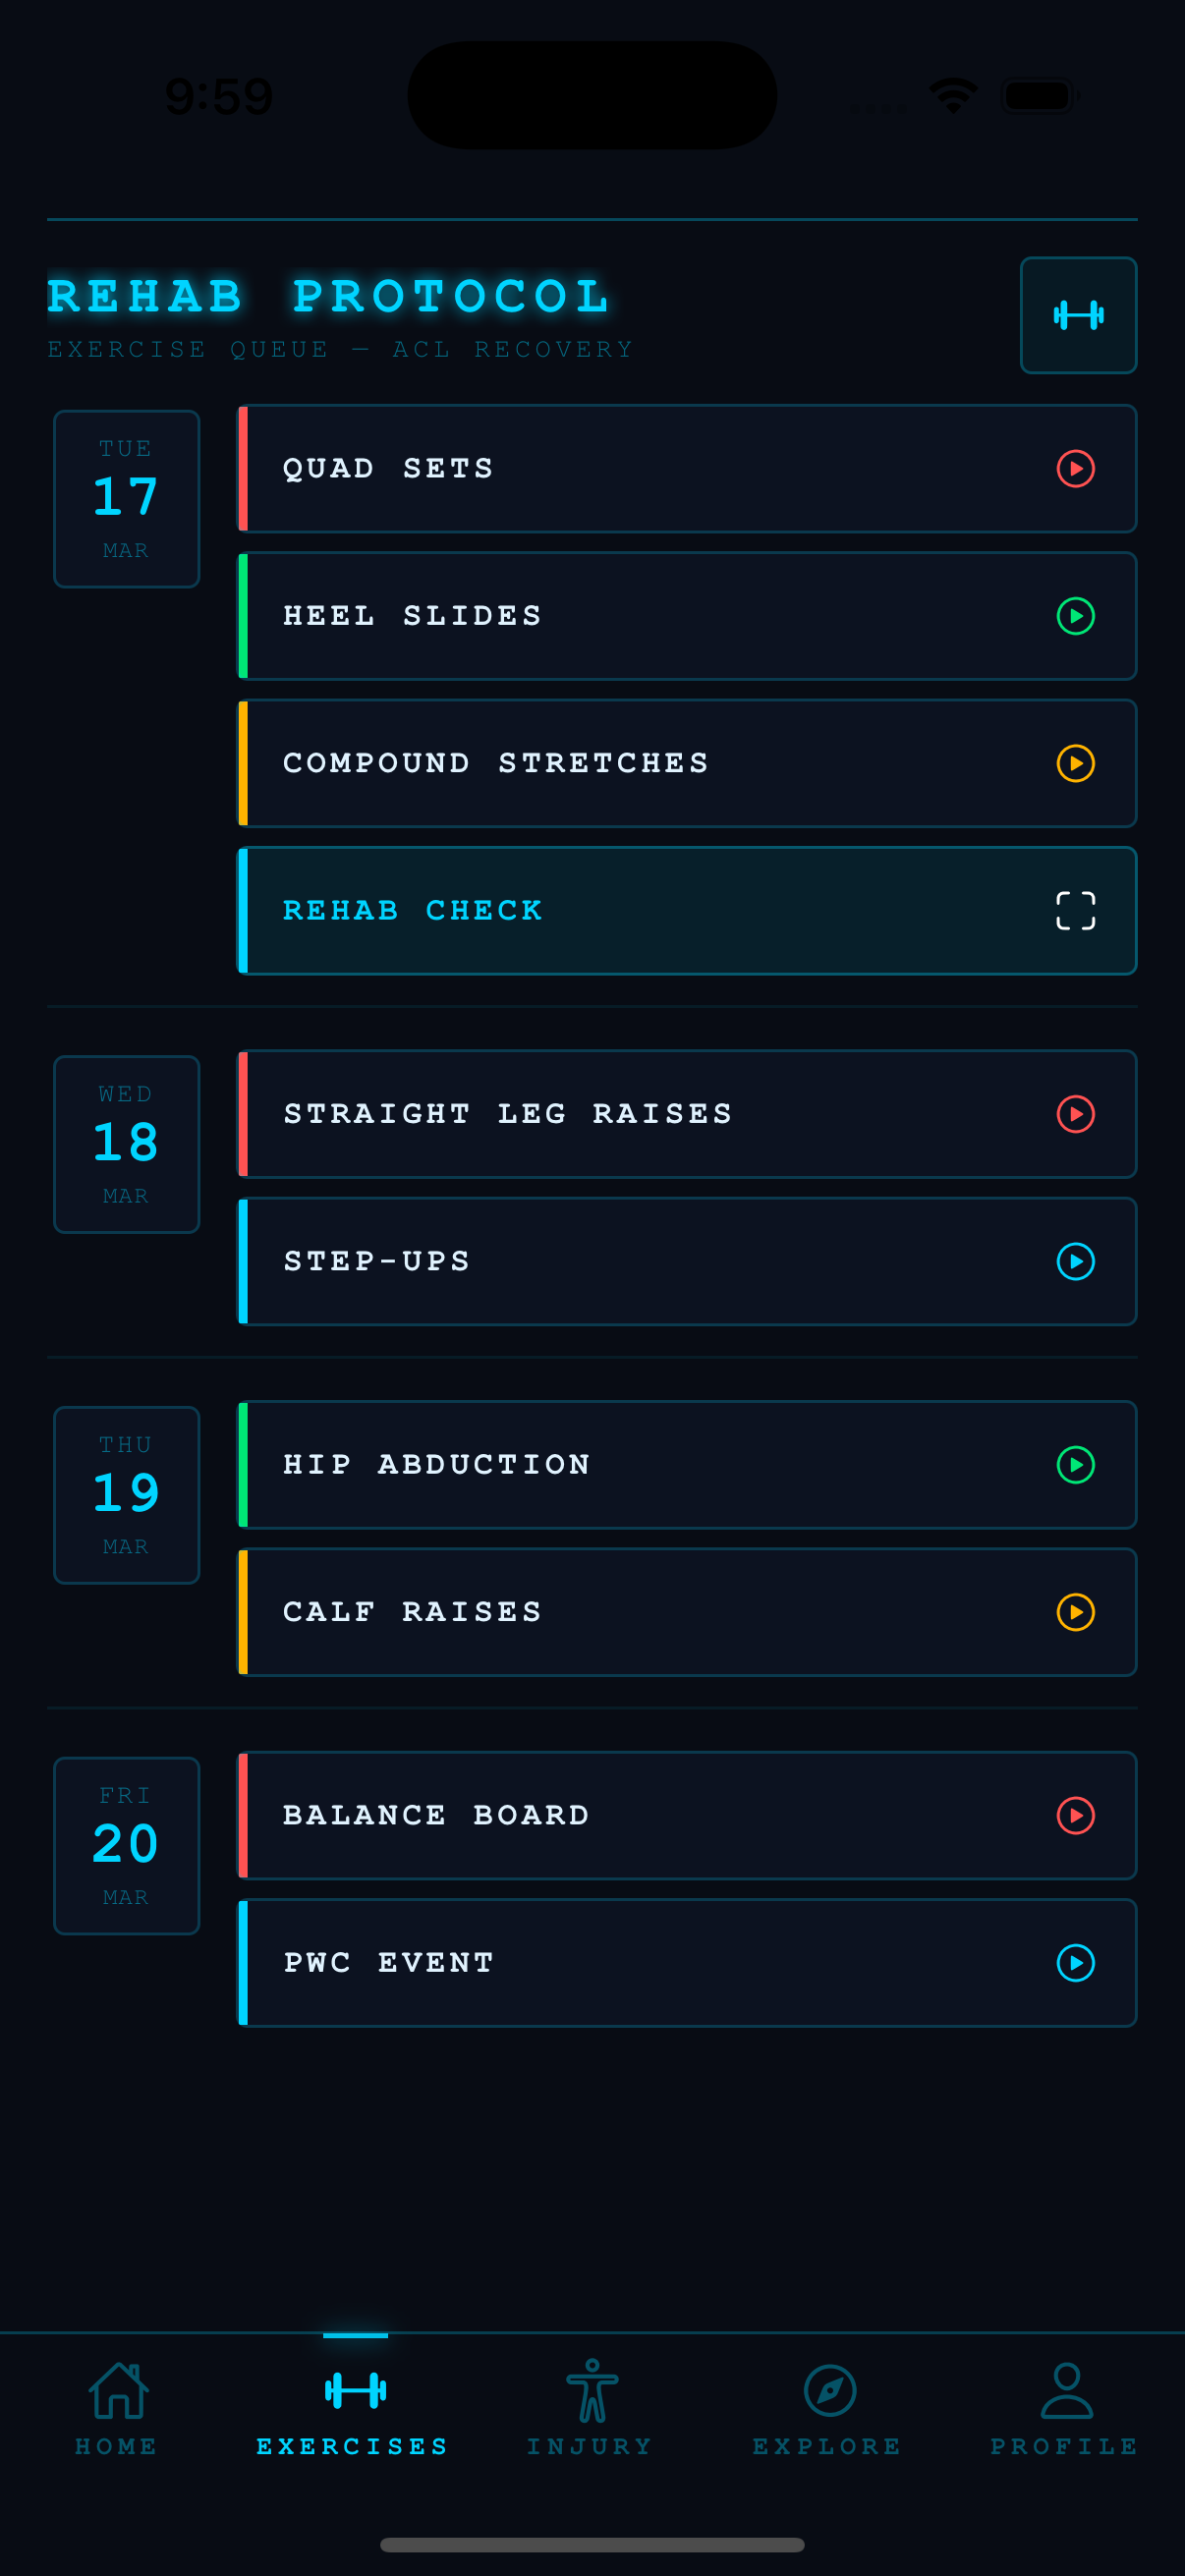1185x2576 pixels.
Task: Play the PWC Event item
Action: [1075, 1963]
